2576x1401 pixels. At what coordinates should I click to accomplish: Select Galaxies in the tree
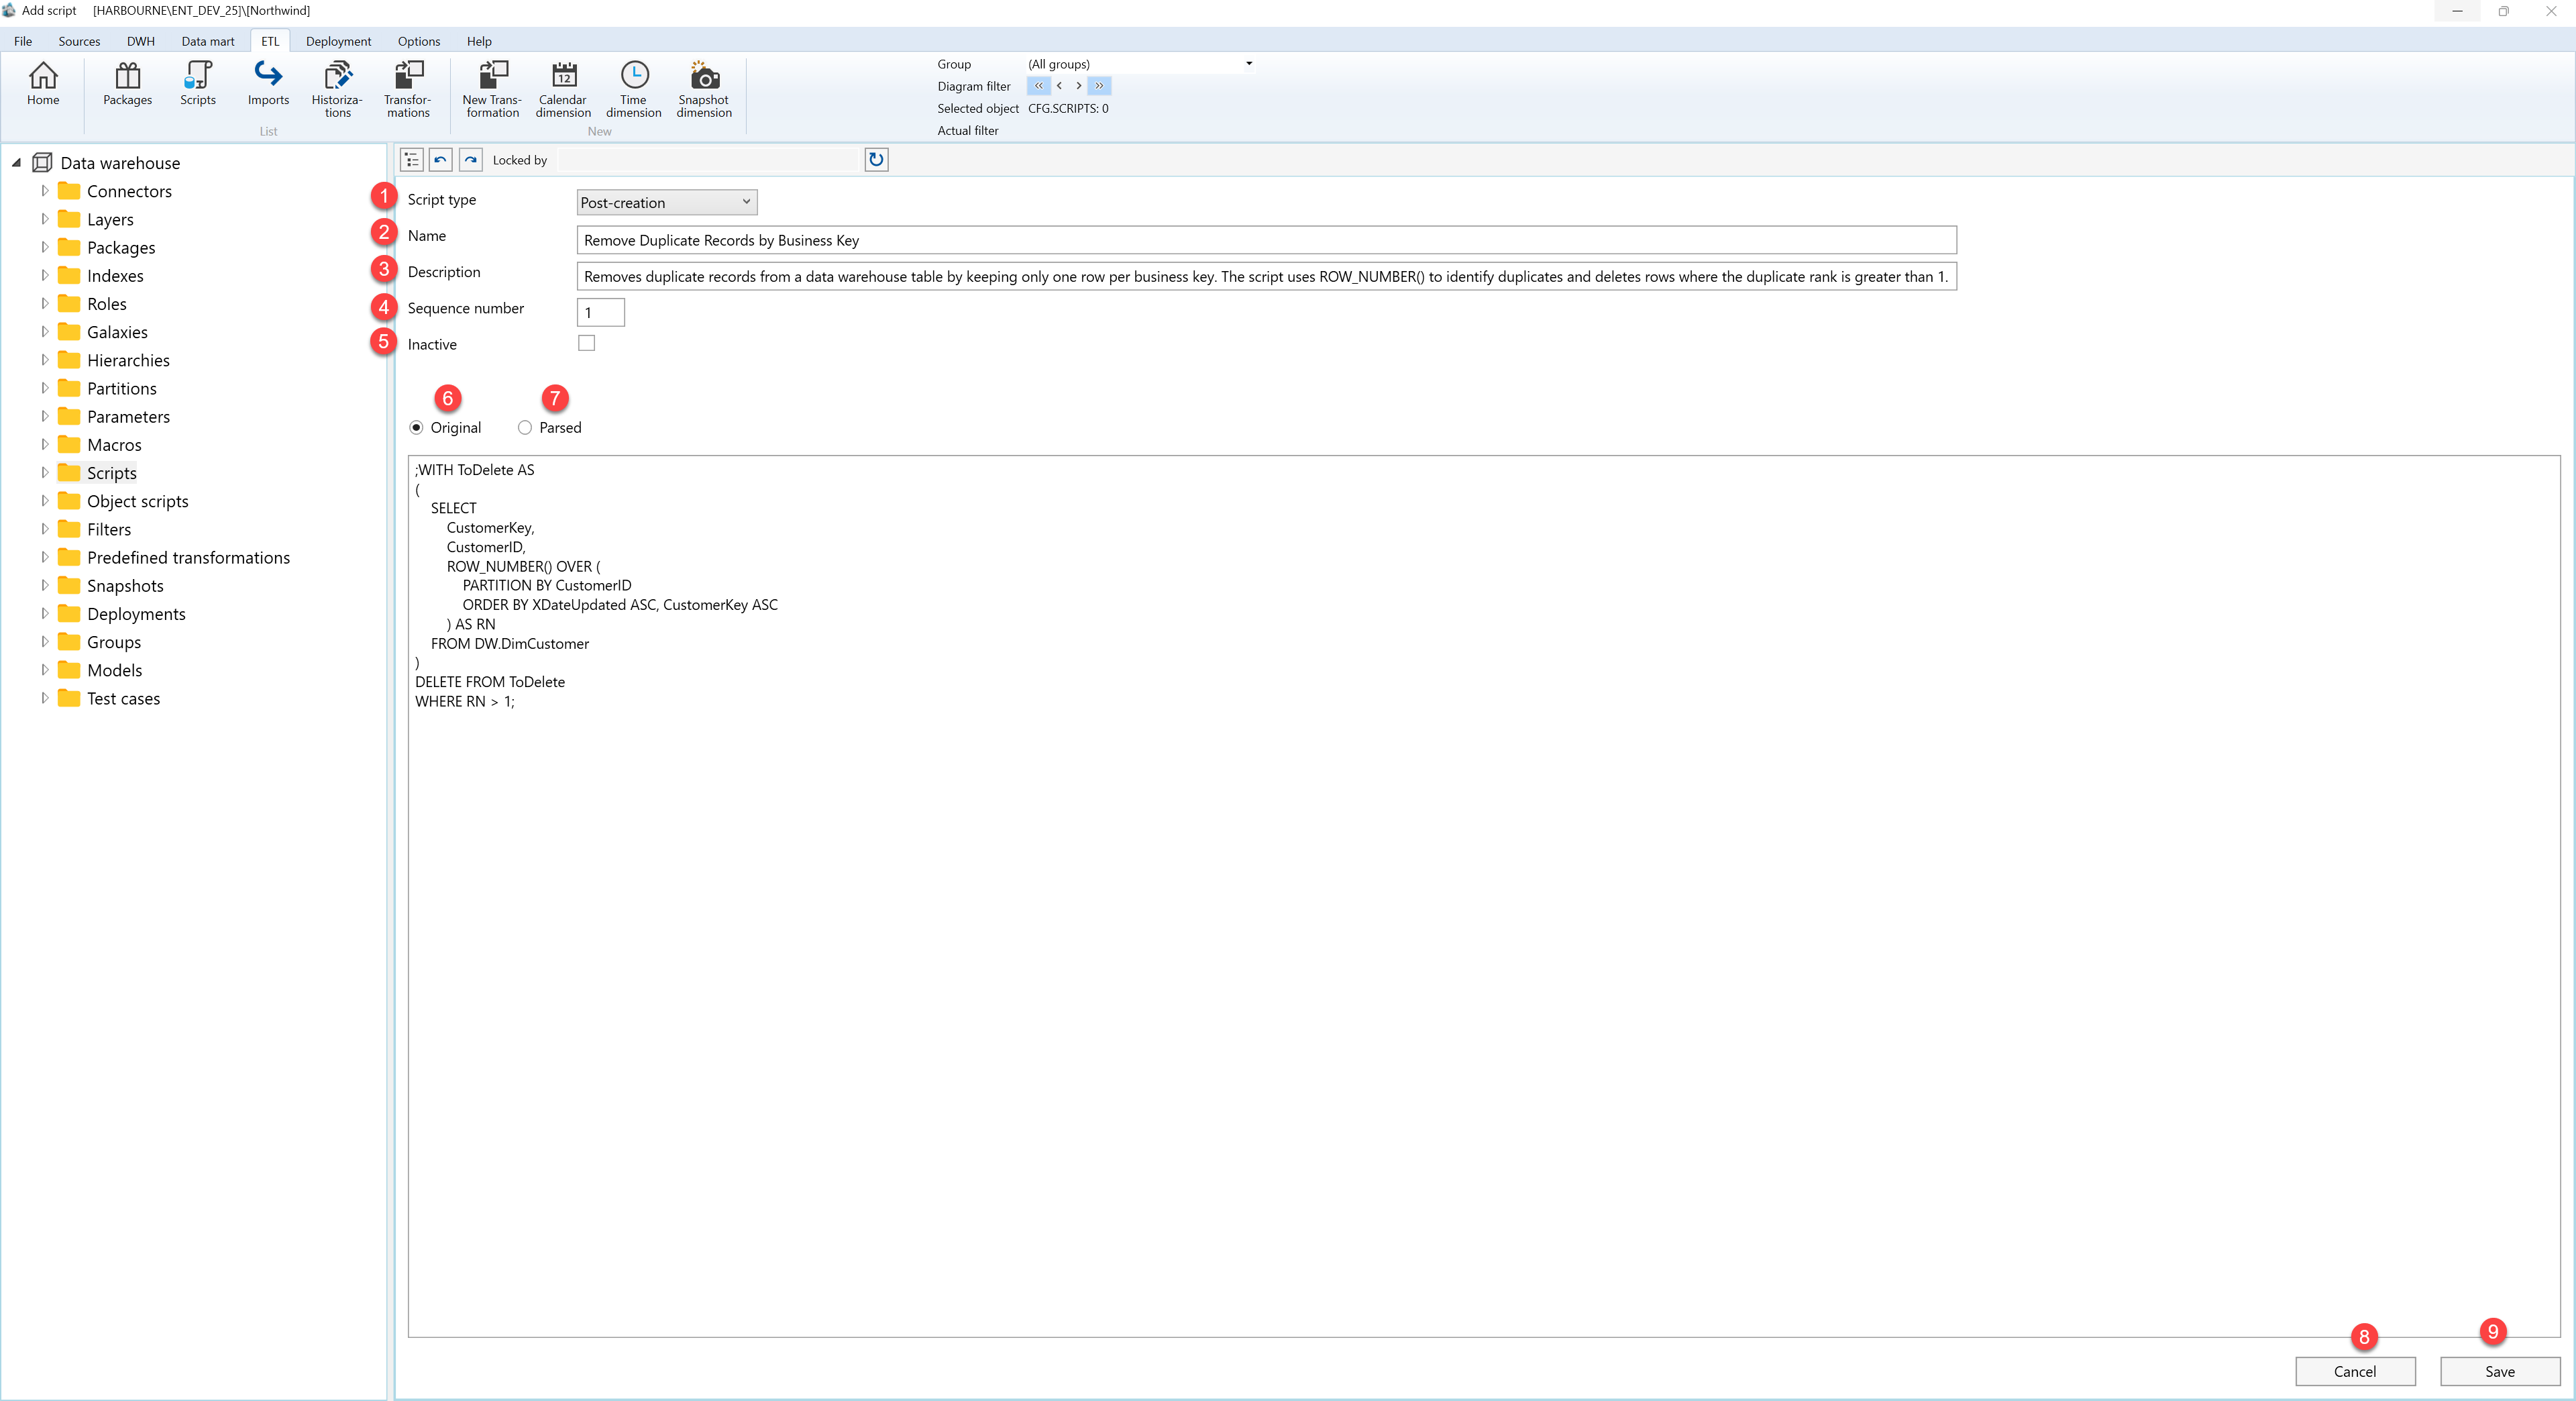(117, 331)
